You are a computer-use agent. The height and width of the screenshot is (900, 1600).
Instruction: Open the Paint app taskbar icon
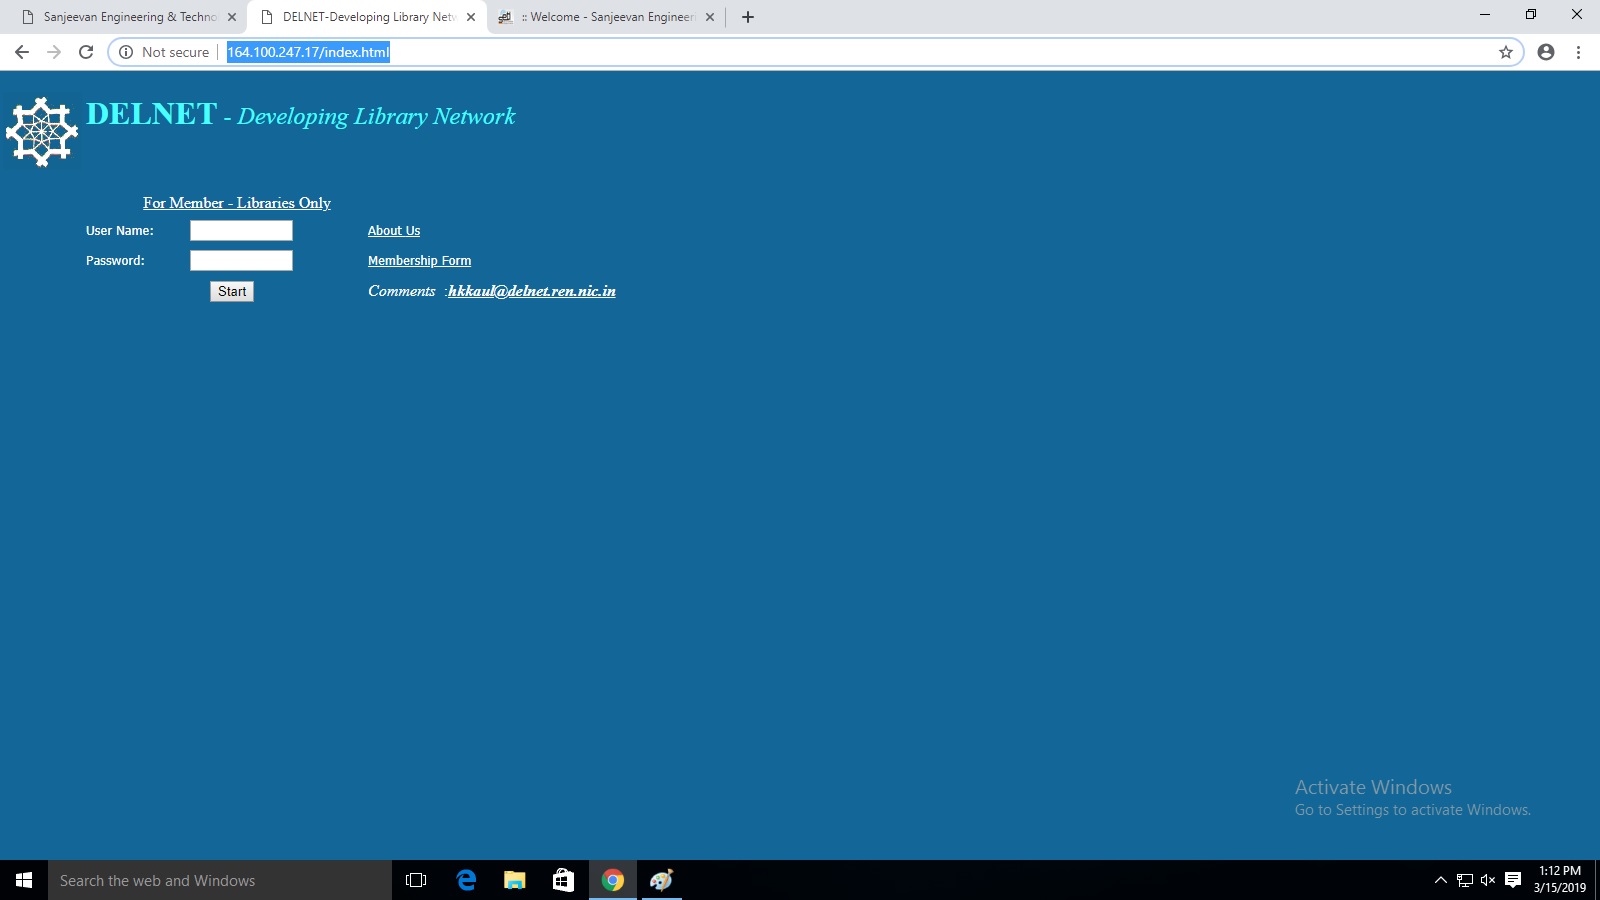point(662,880)
